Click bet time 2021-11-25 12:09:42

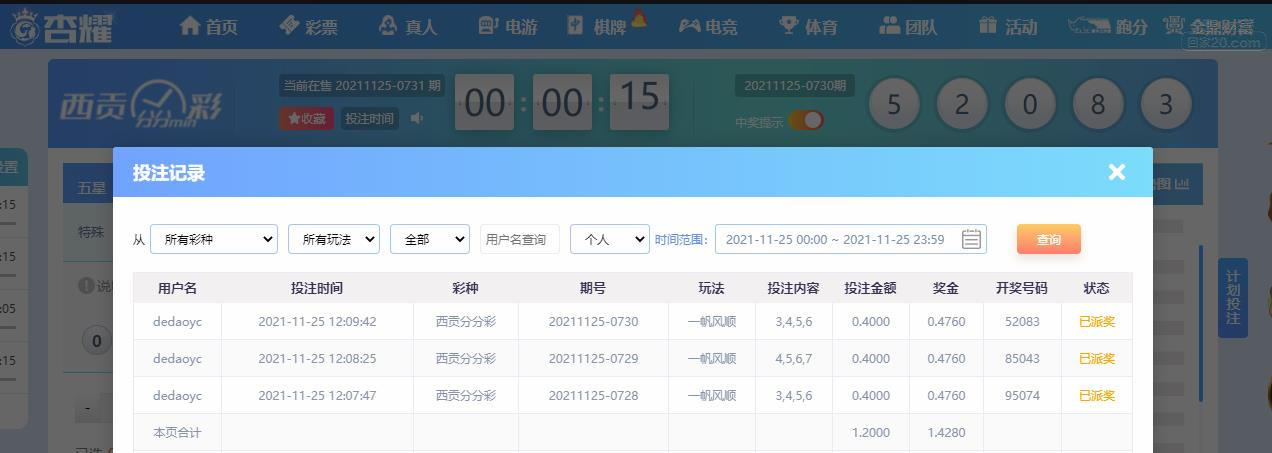317,322
